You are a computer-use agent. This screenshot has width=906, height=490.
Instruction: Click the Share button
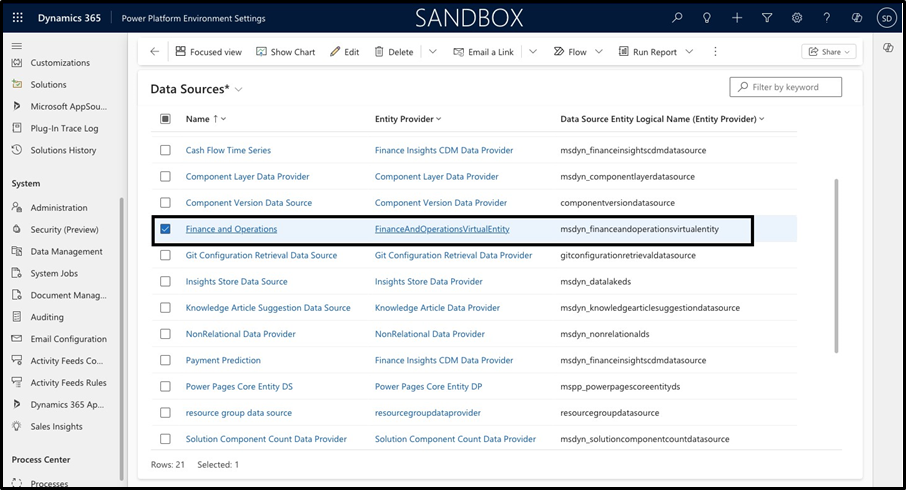click(828, 52)
